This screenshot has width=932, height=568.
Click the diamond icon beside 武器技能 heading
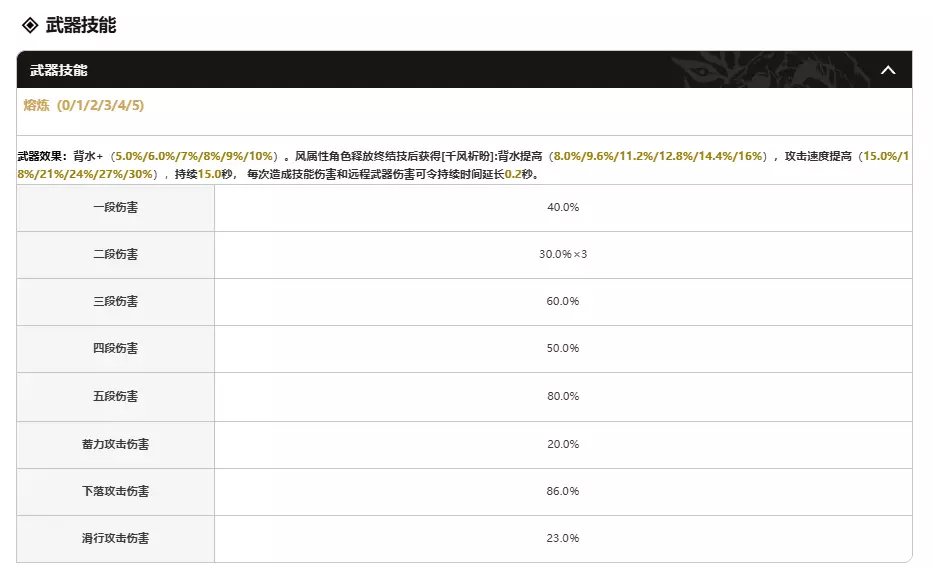30,26
